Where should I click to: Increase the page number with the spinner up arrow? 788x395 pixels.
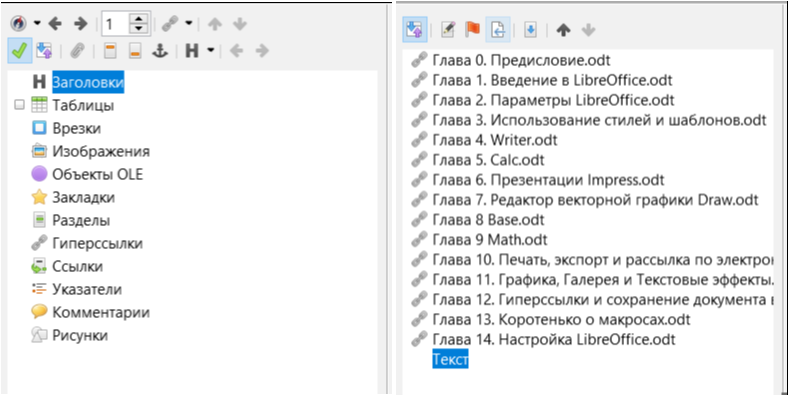[139, 19]
